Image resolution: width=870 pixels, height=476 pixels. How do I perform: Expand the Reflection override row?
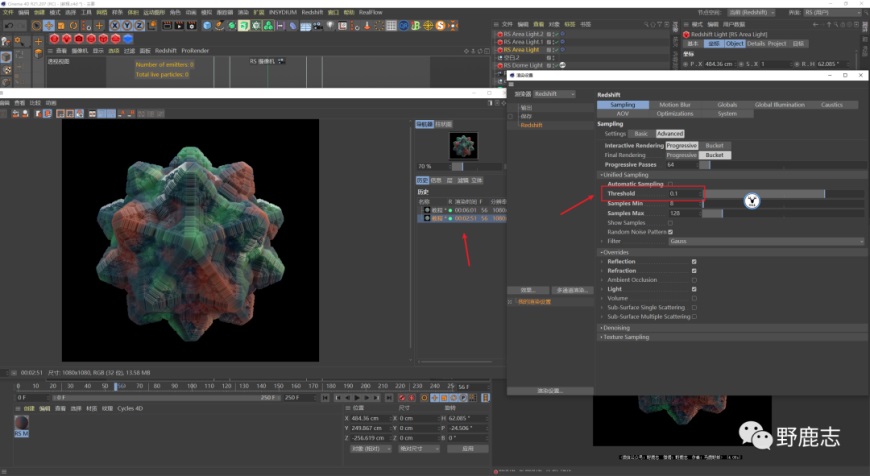(x=602, y=261)
